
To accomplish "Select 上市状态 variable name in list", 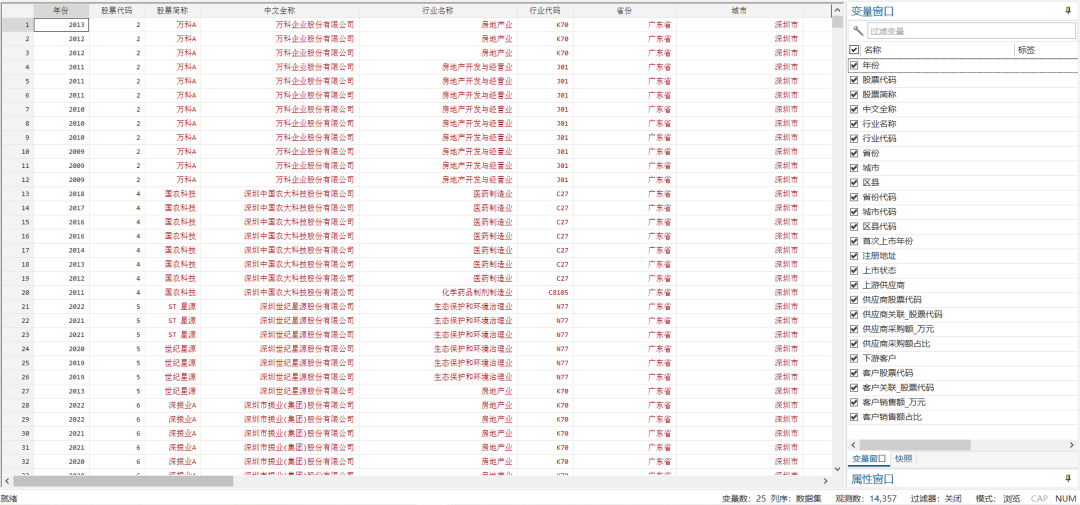I will click(x=880, y=270).
